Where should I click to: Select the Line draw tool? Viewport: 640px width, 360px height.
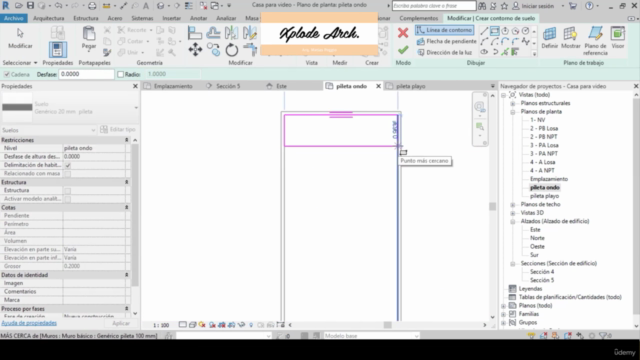(x=484, y=31)
